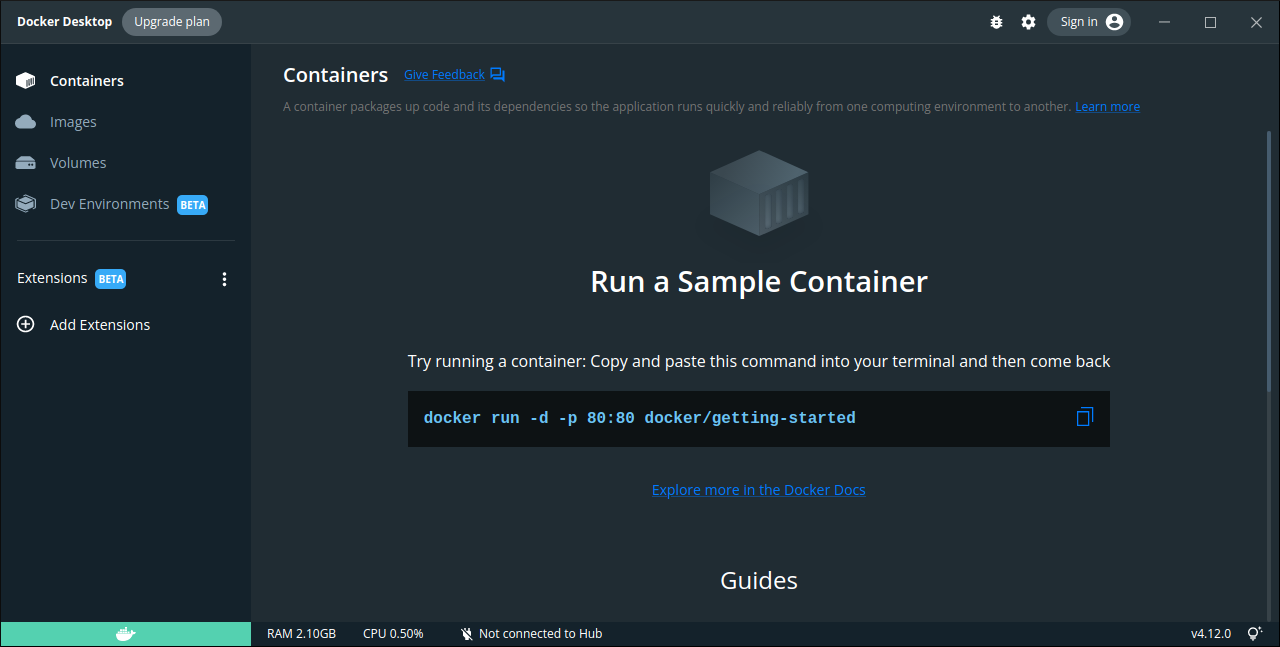Open Explore more in the Docker Docs

[758, 489]
